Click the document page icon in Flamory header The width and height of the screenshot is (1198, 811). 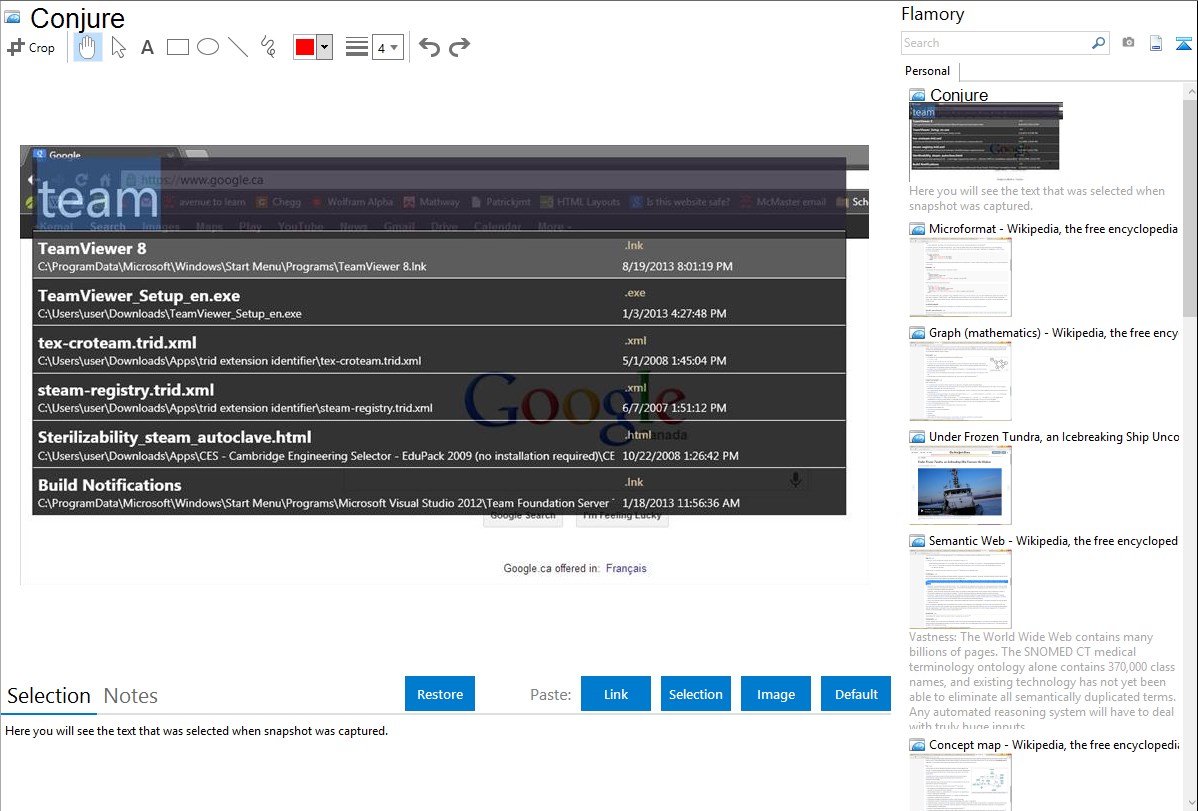[1156, 43]
